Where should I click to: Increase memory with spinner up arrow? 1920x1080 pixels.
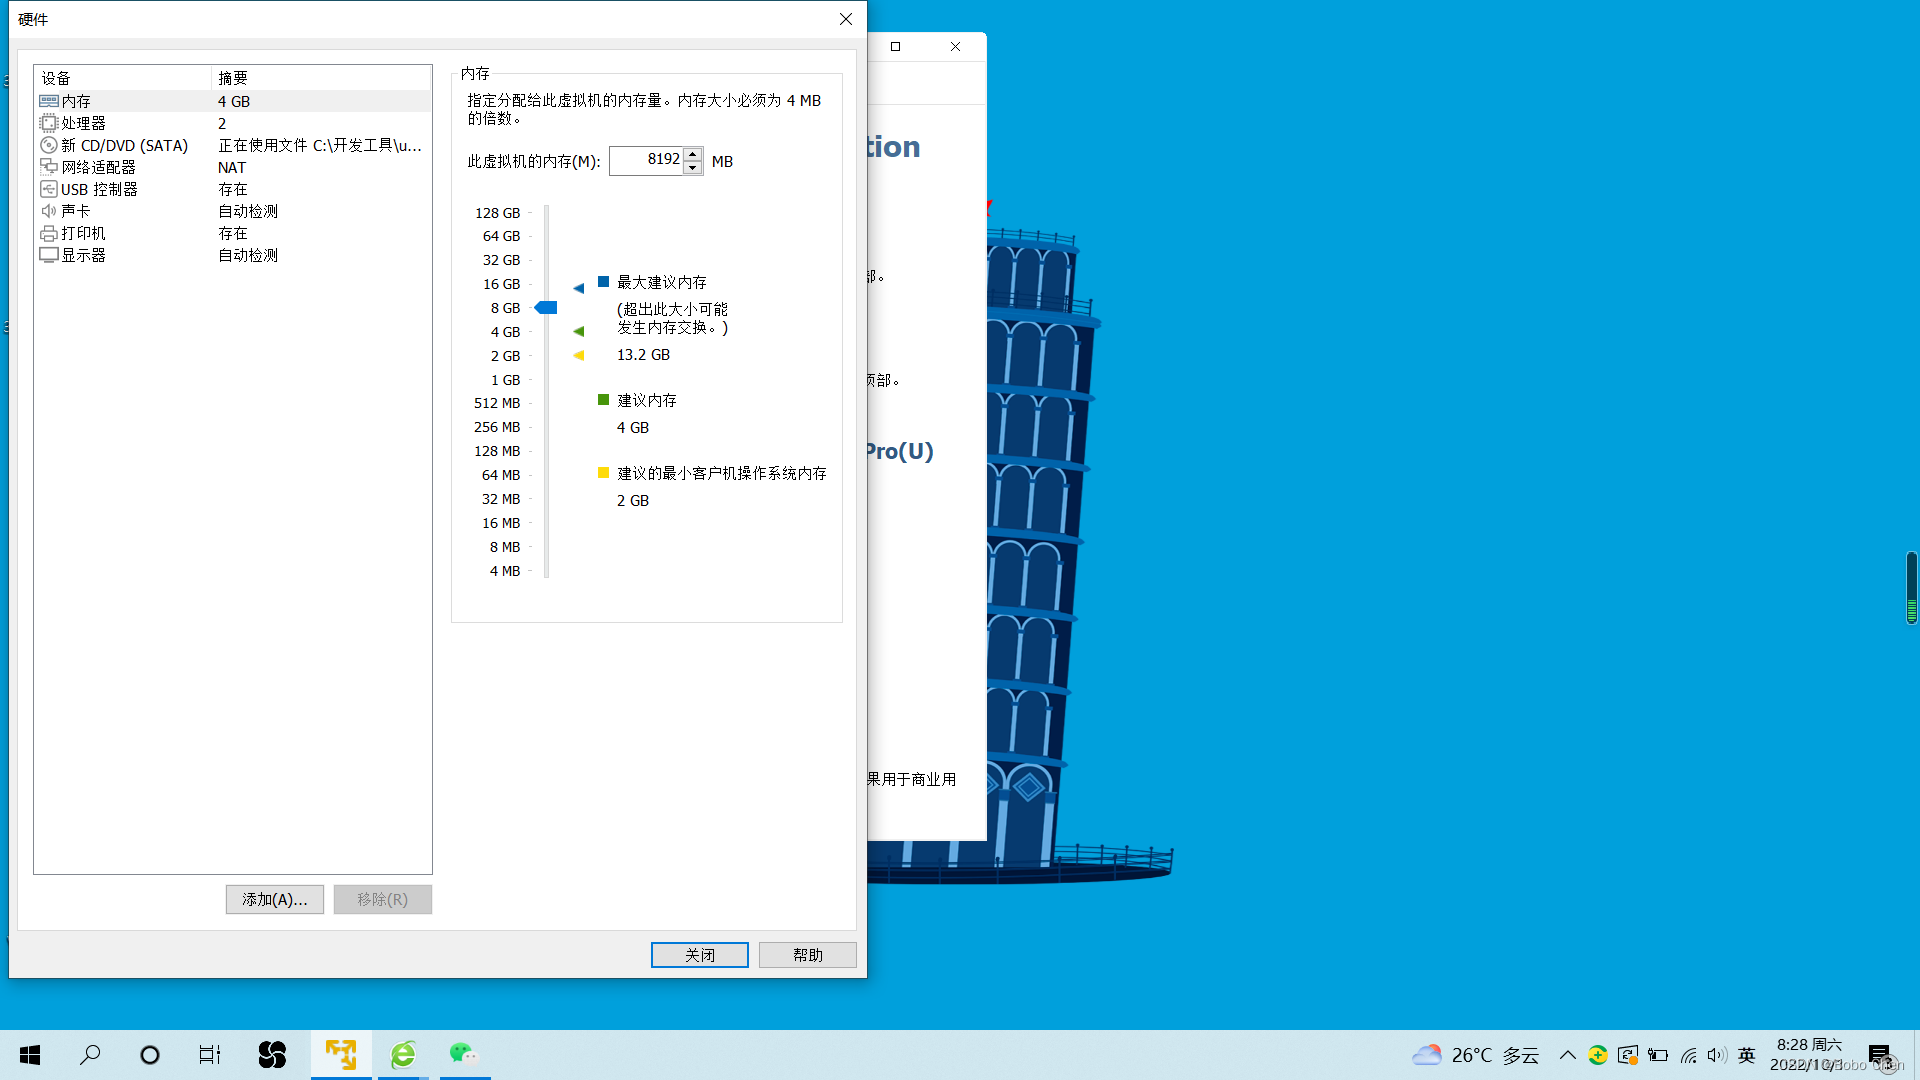coord(693,154)
